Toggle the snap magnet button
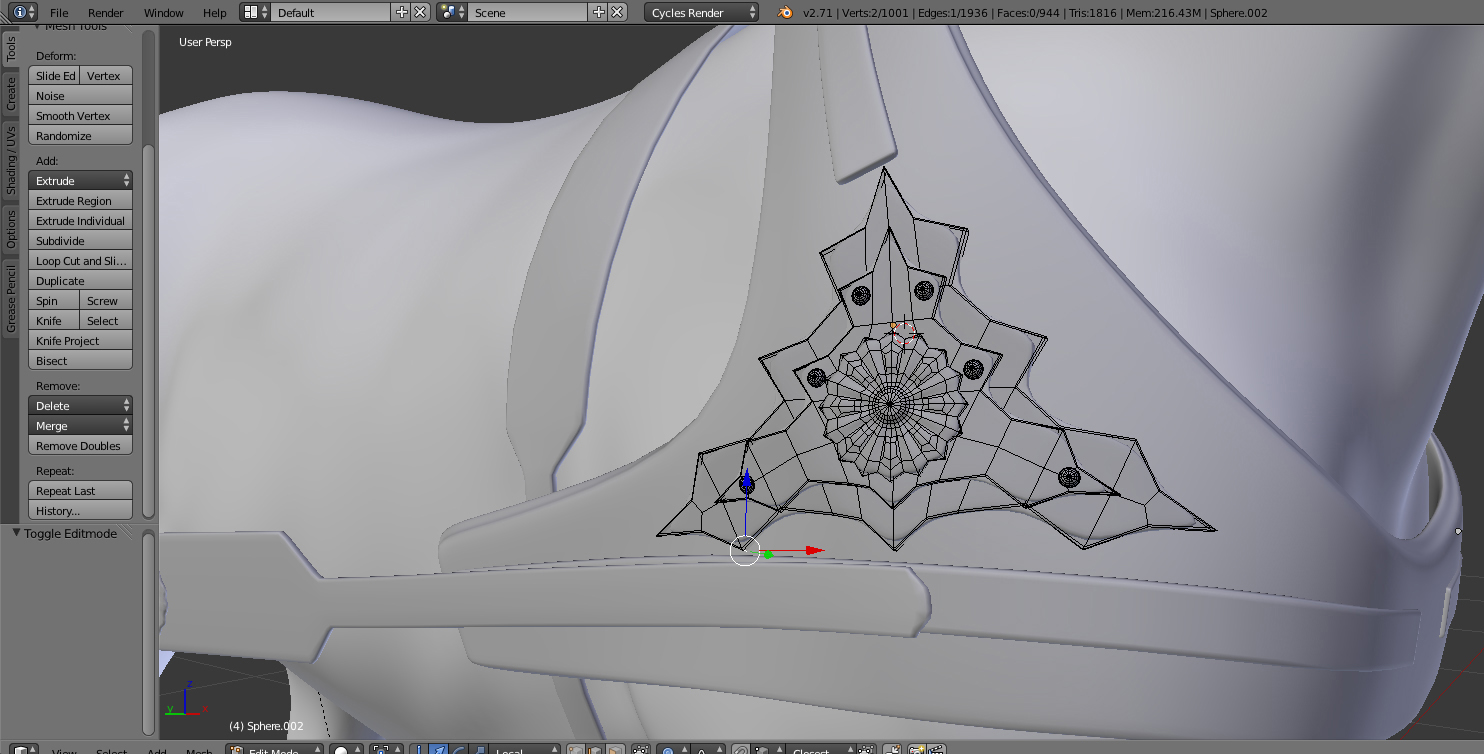The height and width of the screenshot is (754, 1484). [x=740, y=749]
